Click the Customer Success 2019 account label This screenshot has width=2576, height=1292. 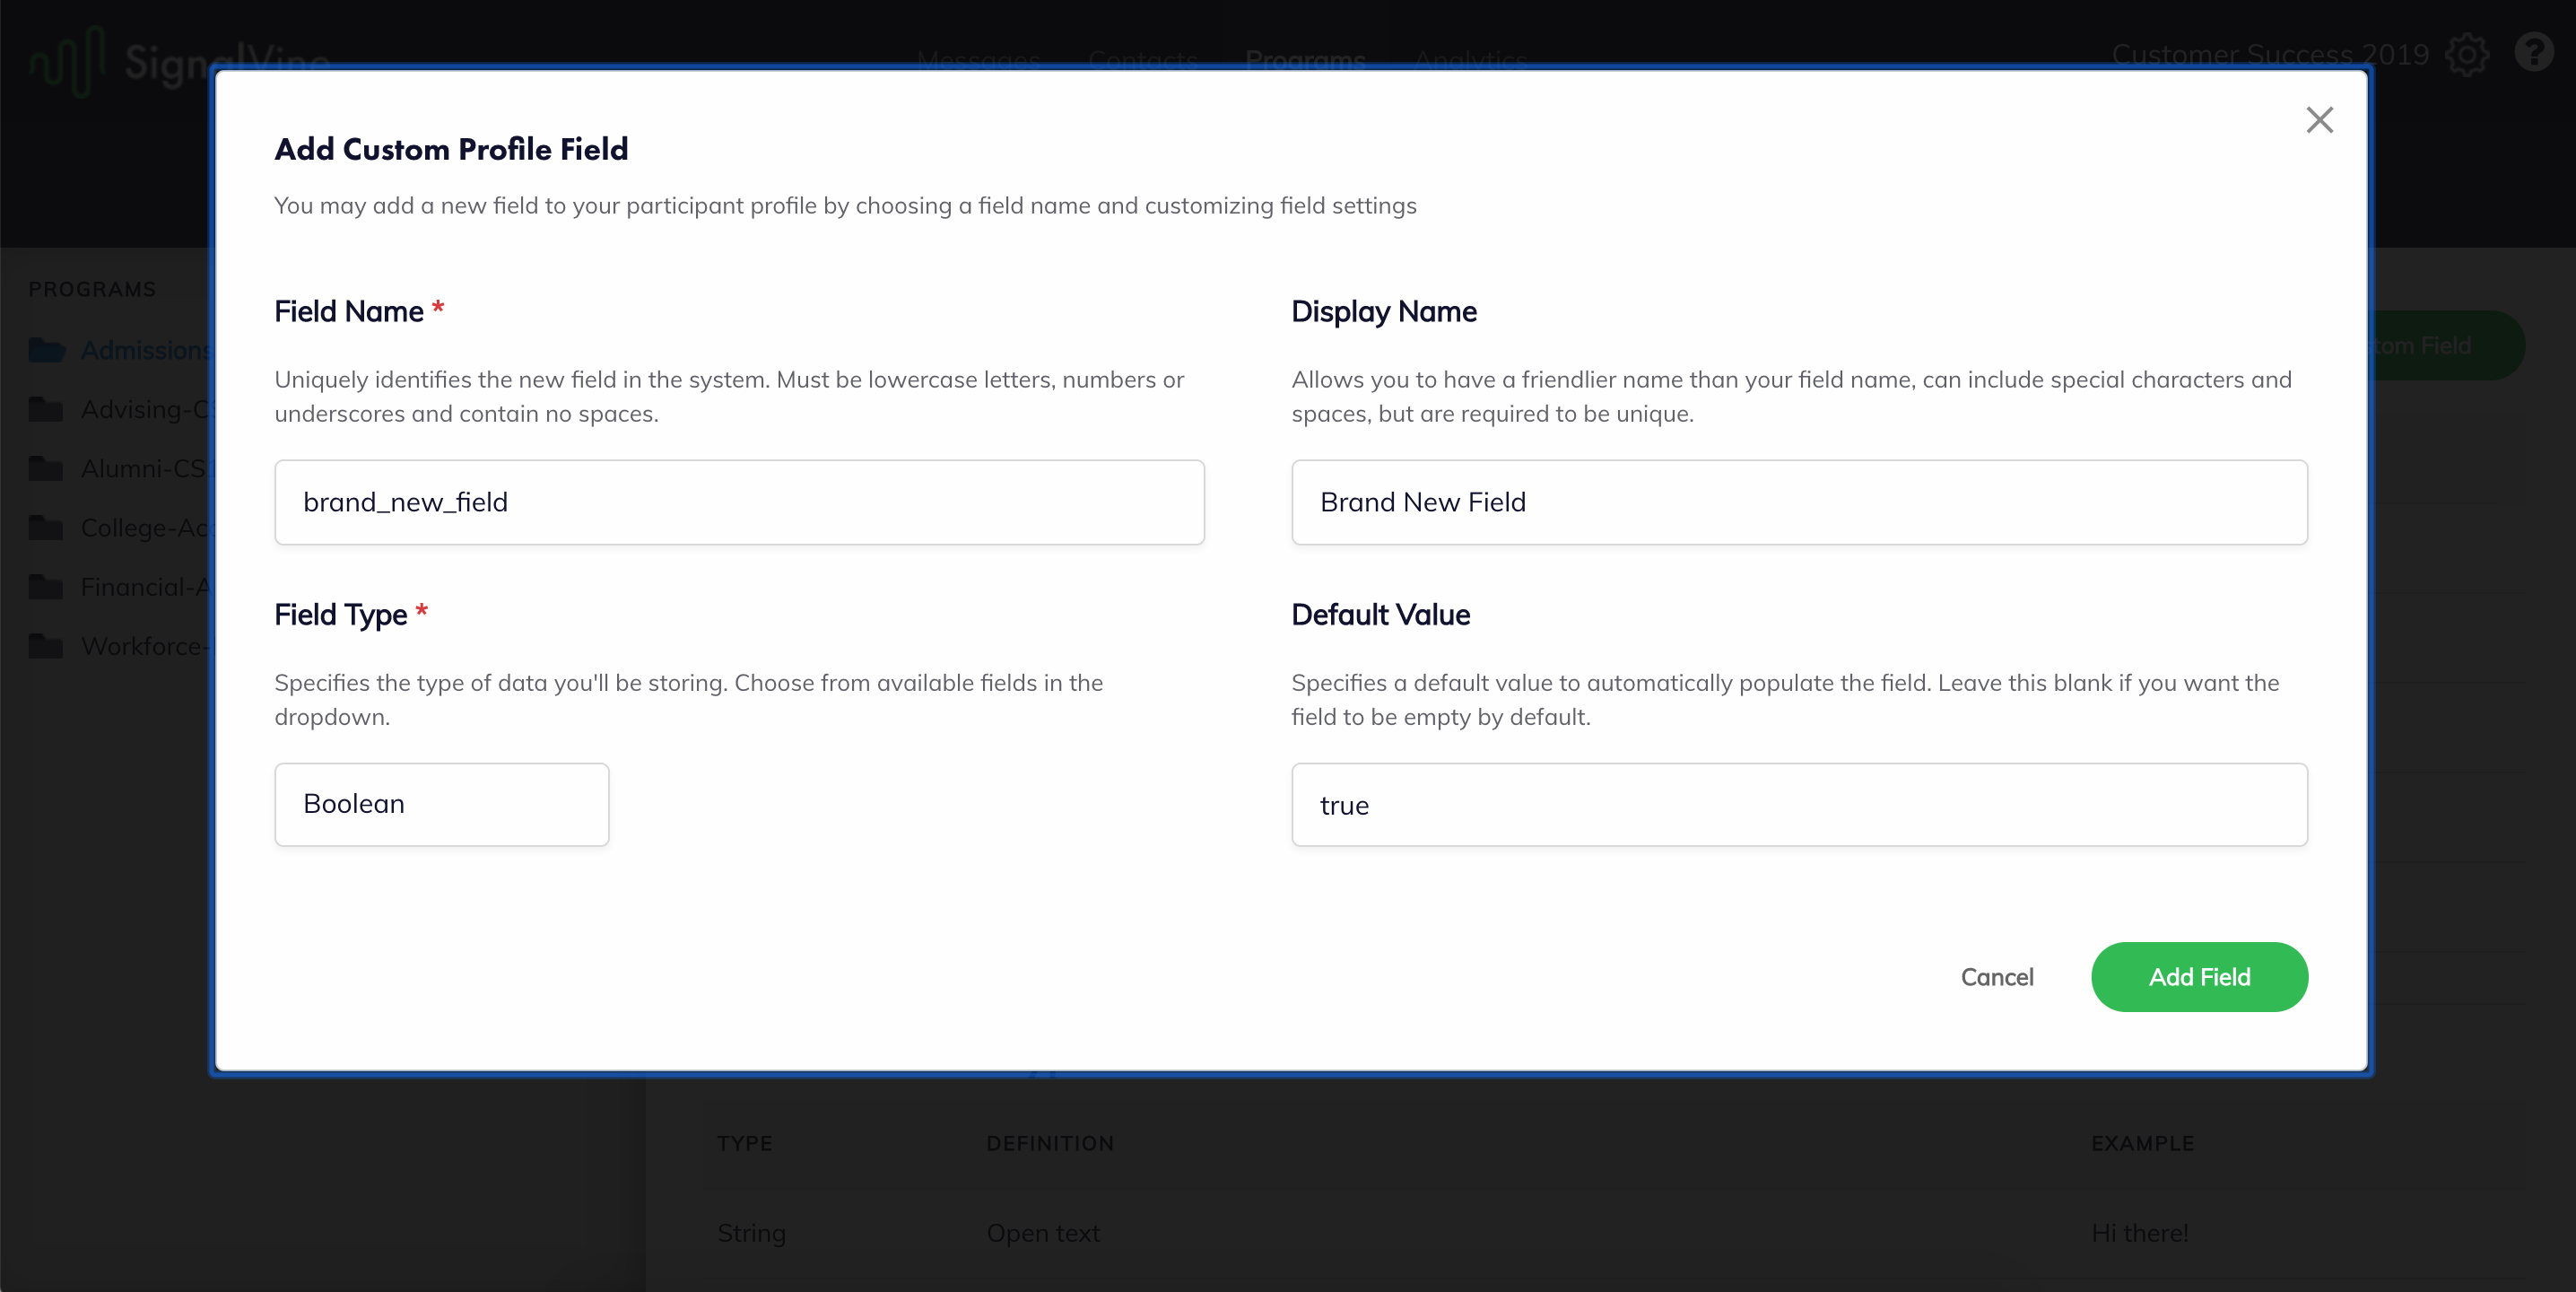coord(2270,54)
